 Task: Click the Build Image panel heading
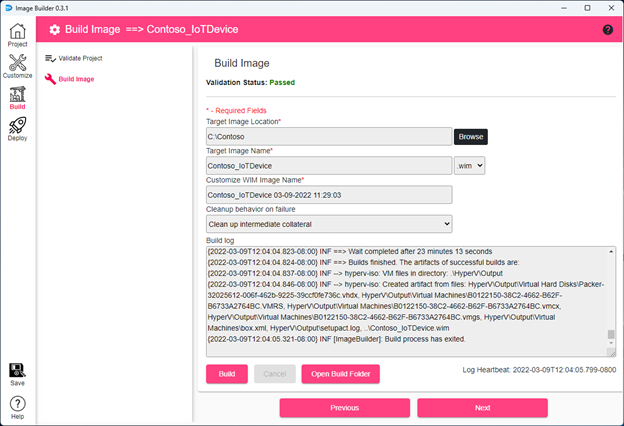pos(242,63)
